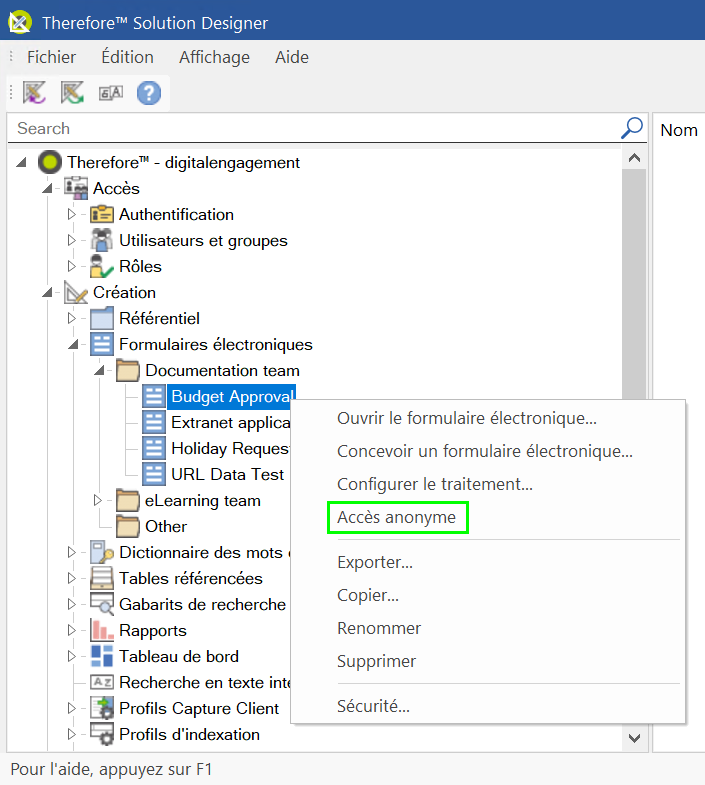Click the search magnifier icon
The image size is (705, 785).
(632, 128)
